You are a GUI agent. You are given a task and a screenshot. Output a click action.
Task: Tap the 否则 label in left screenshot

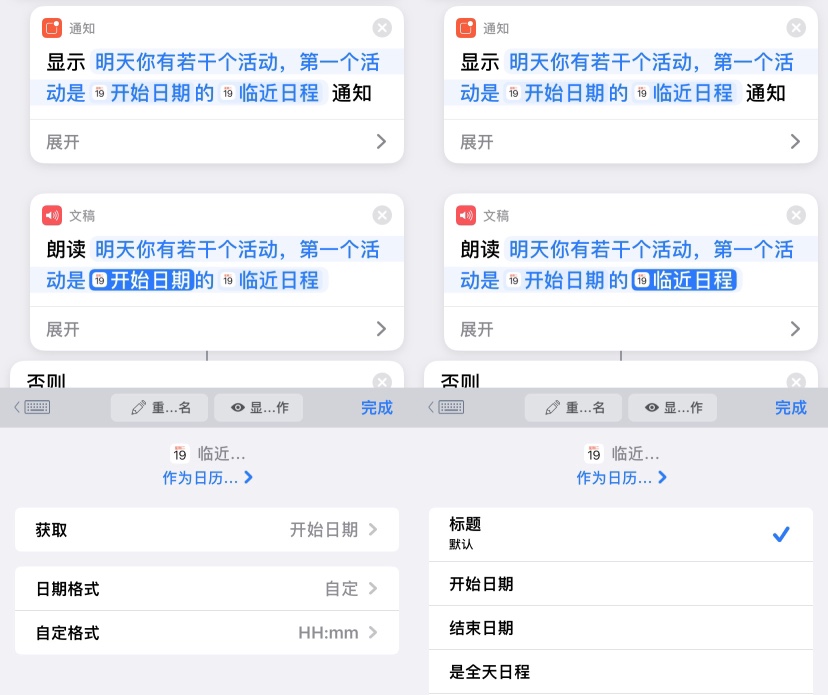[x=46, y=380]
